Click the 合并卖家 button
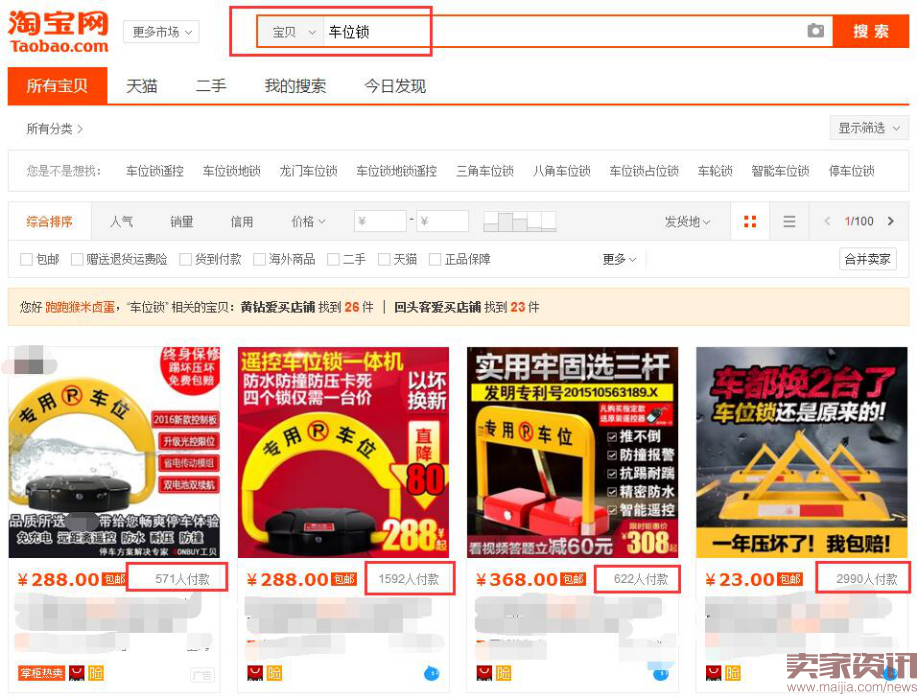The height and width of the screenshot is (699, 917). [x=867, y=259]
